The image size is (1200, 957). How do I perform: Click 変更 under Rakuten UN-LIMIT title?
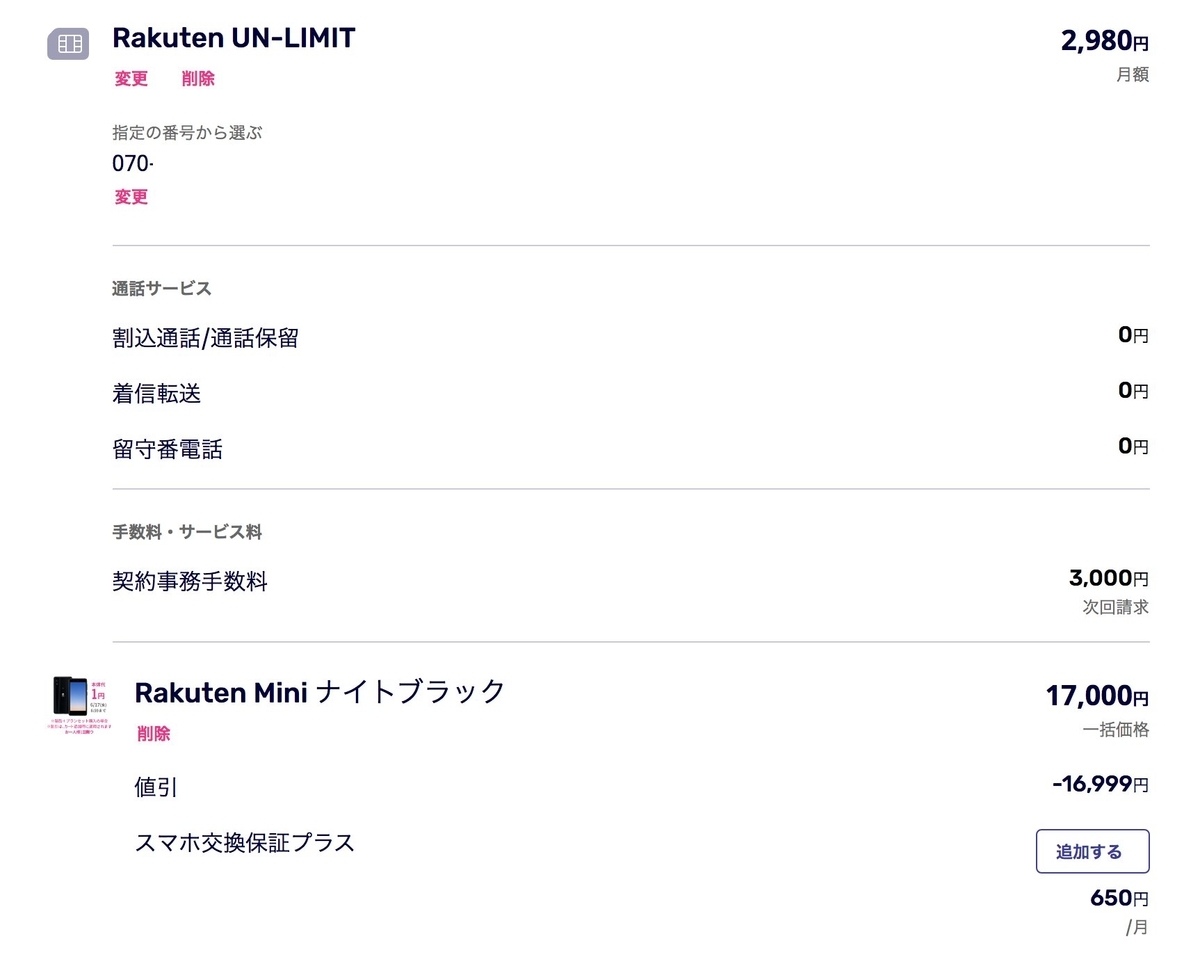click(x=131, y=79)
